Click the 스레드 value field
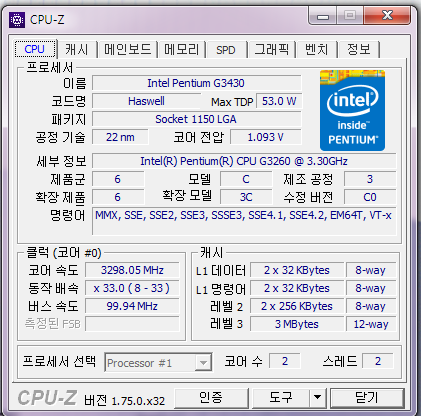The width and height of the screenshot is (421, 416). coord(378,361)
